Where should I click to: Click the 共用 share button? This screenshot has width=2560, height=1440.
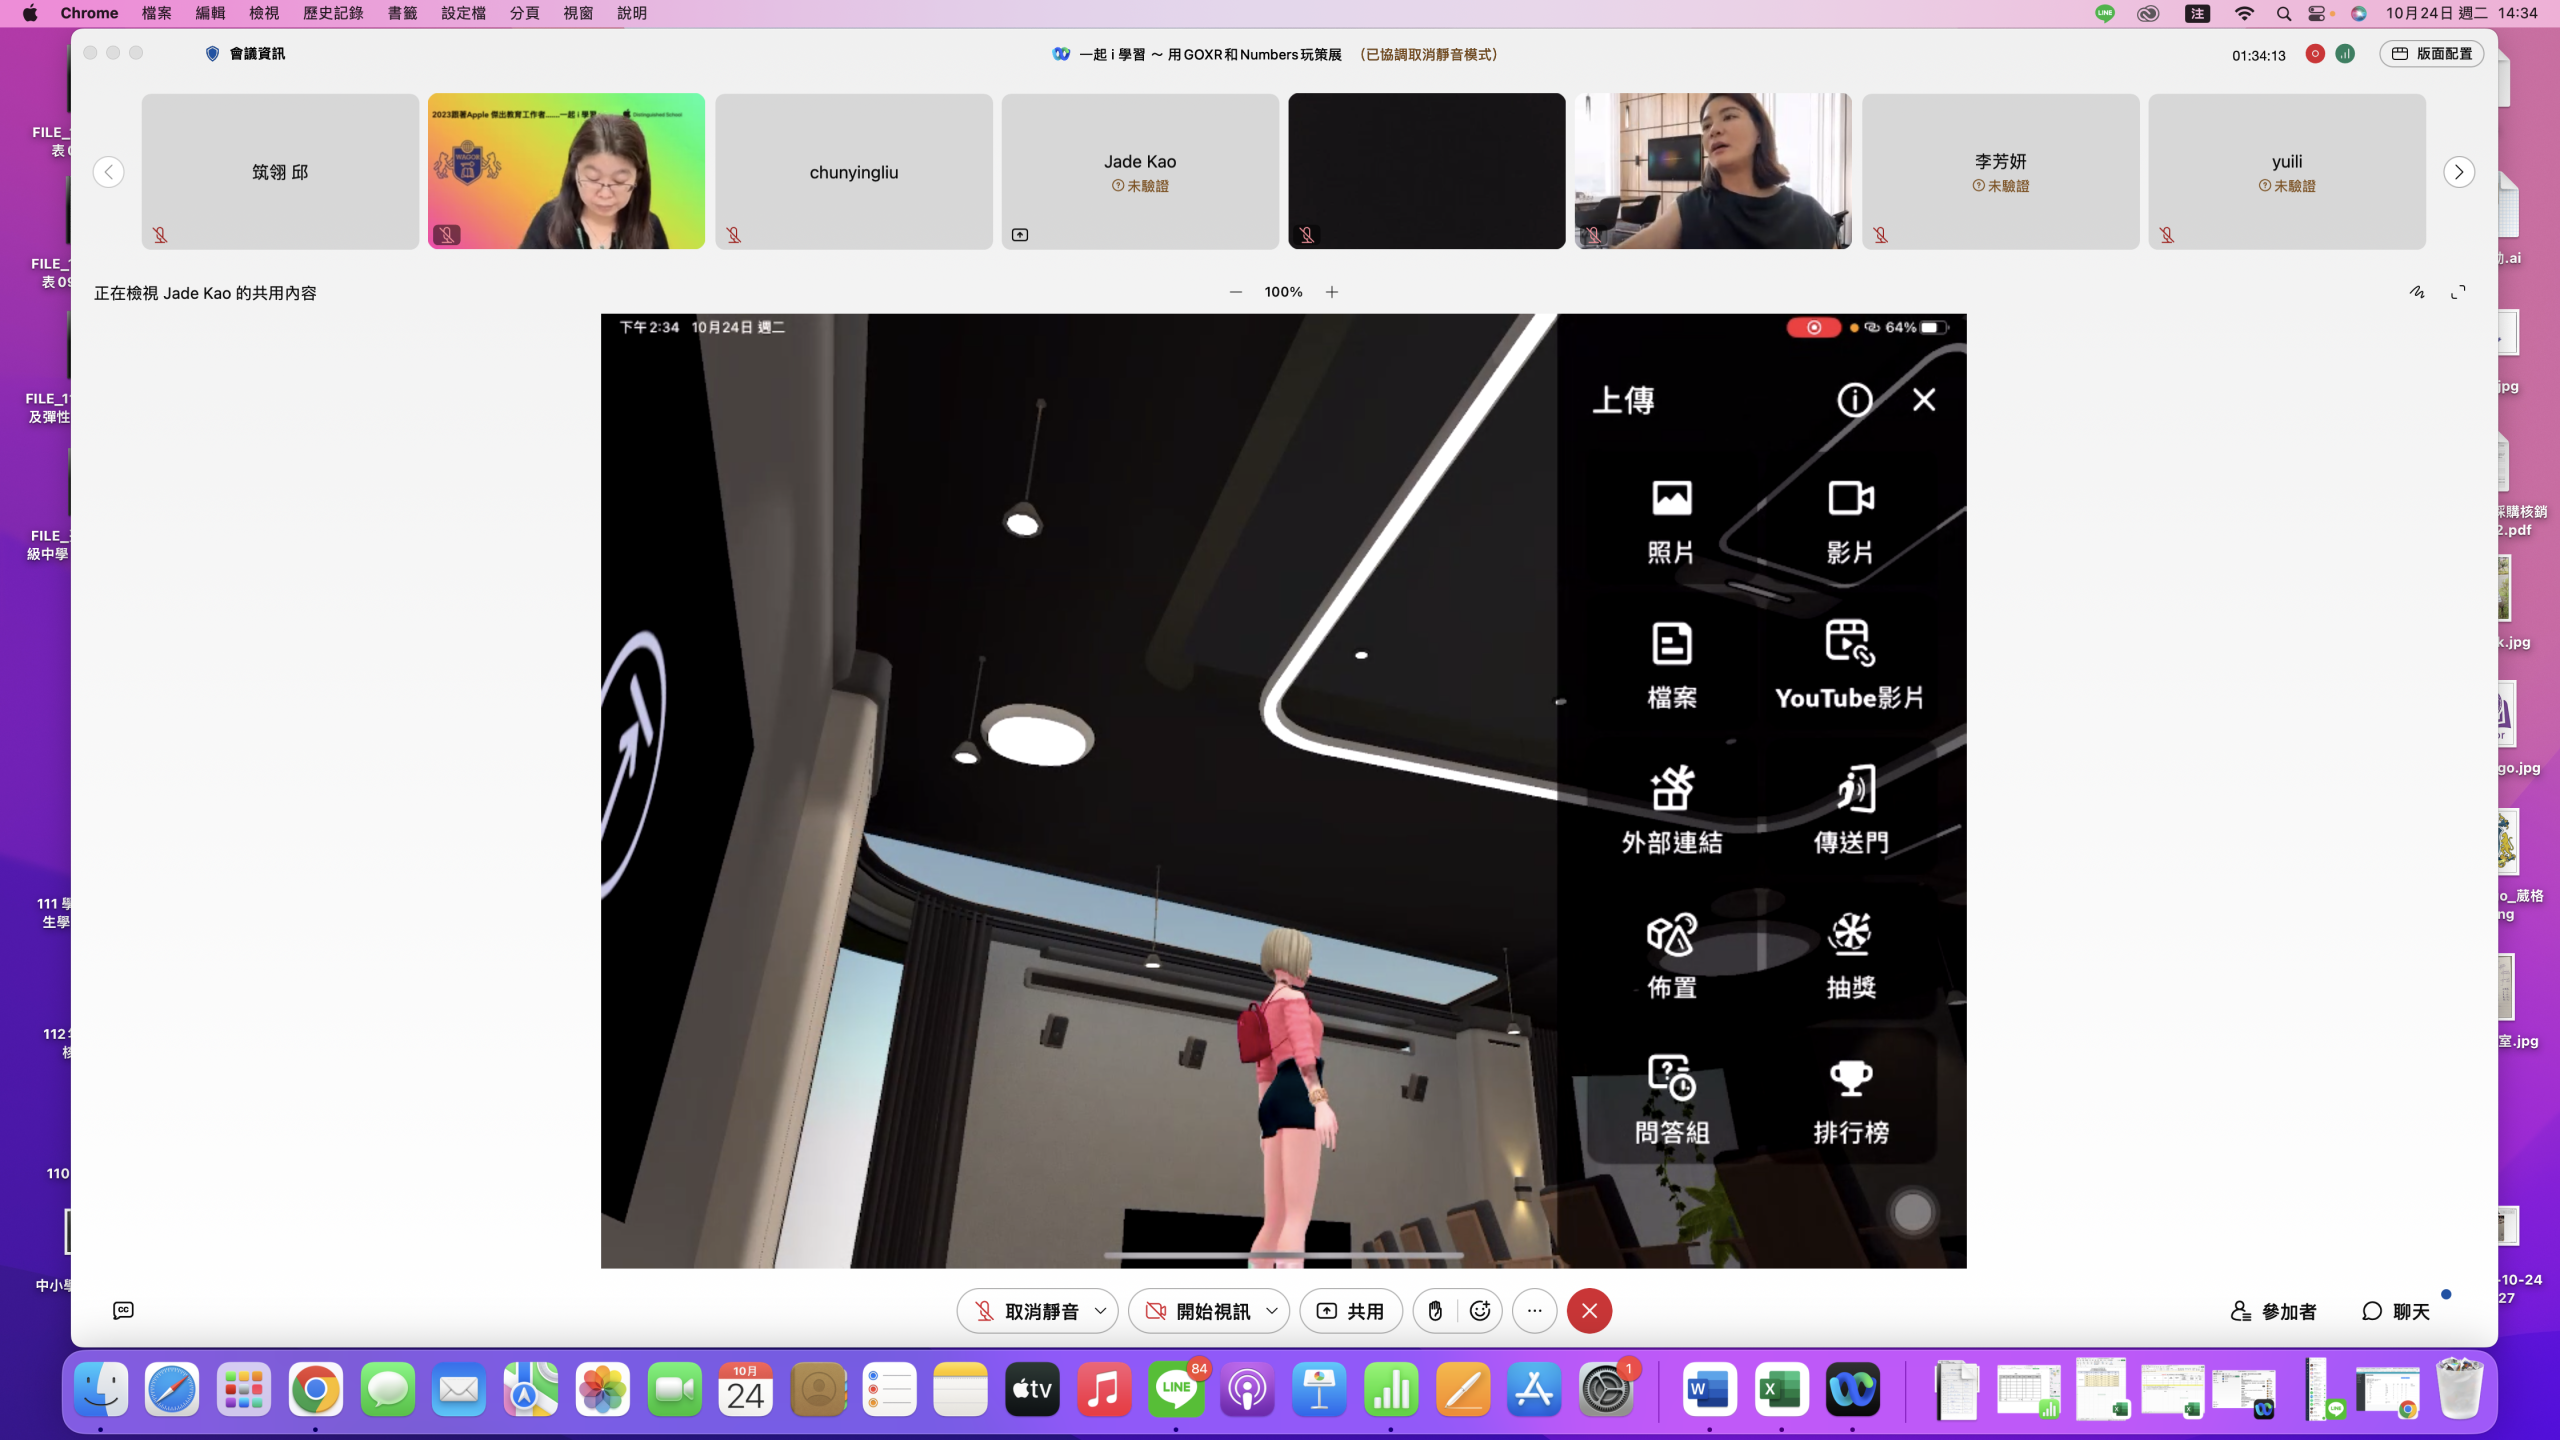pos(1351,1311)
